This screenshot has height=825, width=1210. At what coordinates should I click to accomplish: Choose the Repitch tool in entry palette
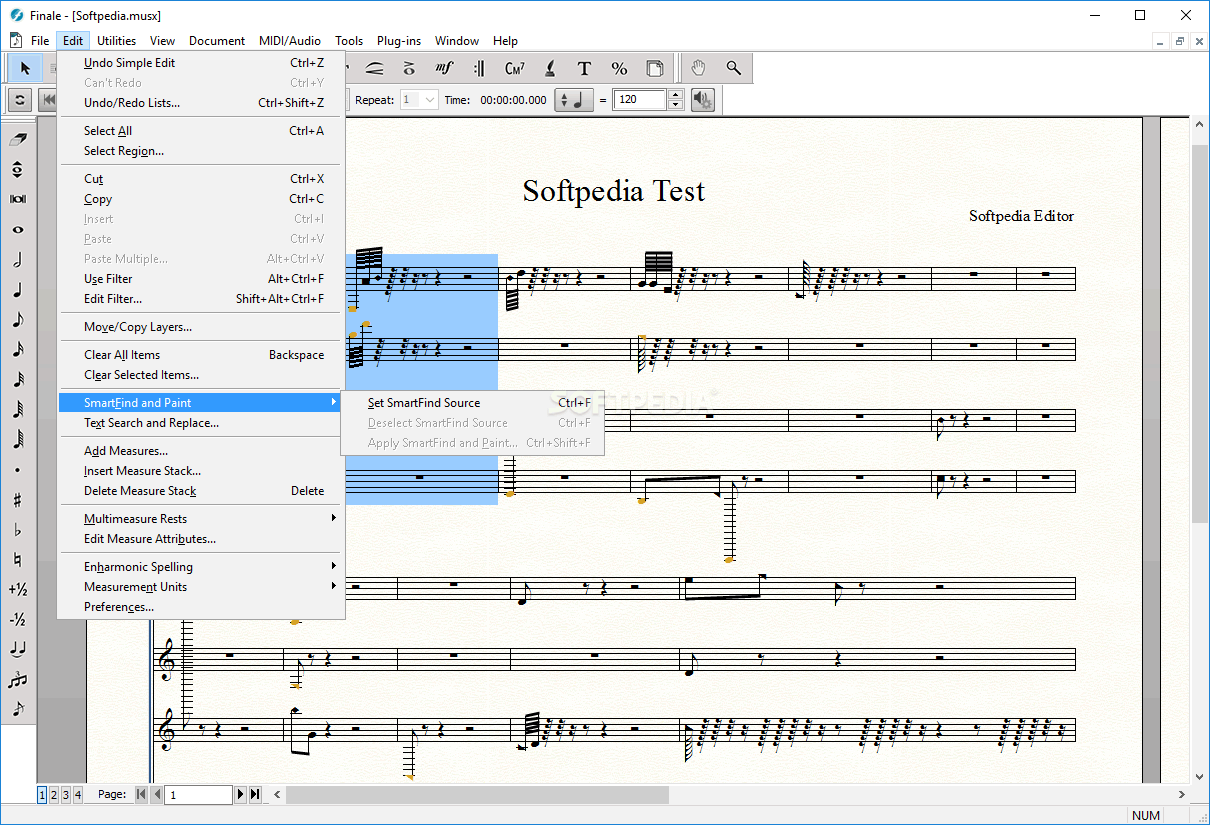17,170
